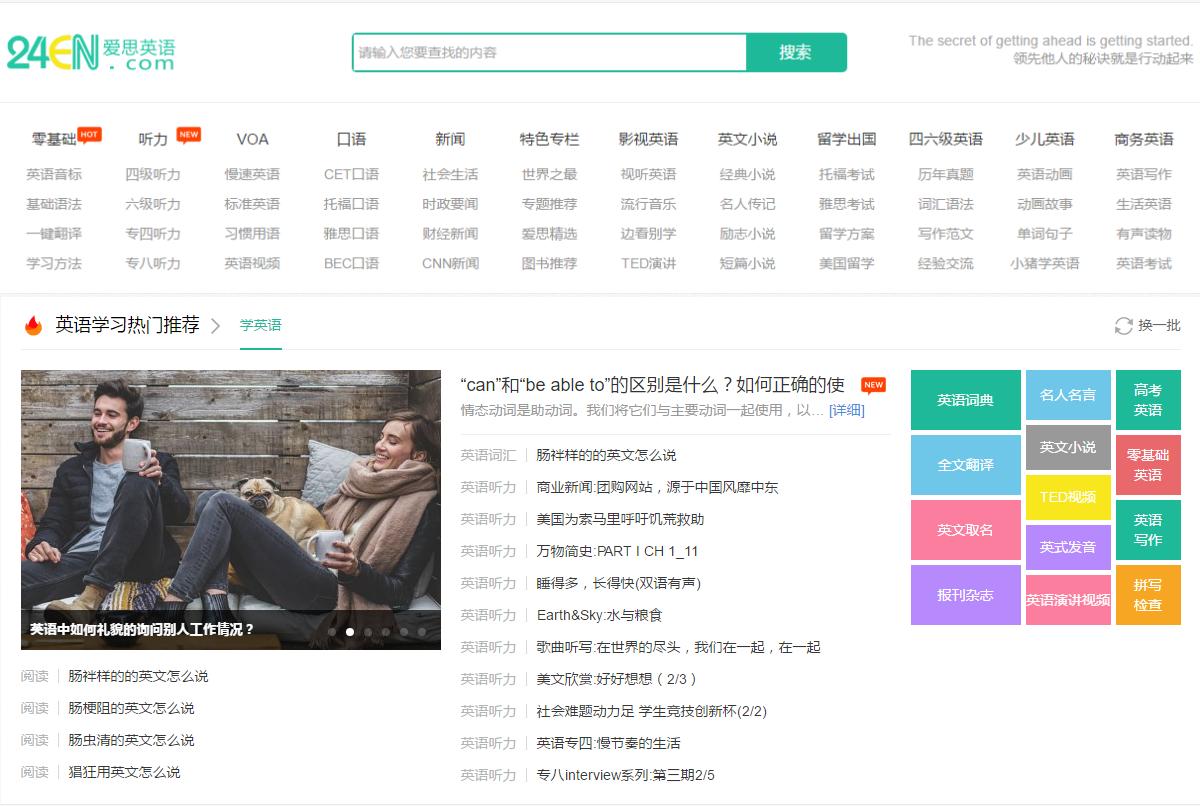Open the purple 报刊杂志 tile

point(964,594)
